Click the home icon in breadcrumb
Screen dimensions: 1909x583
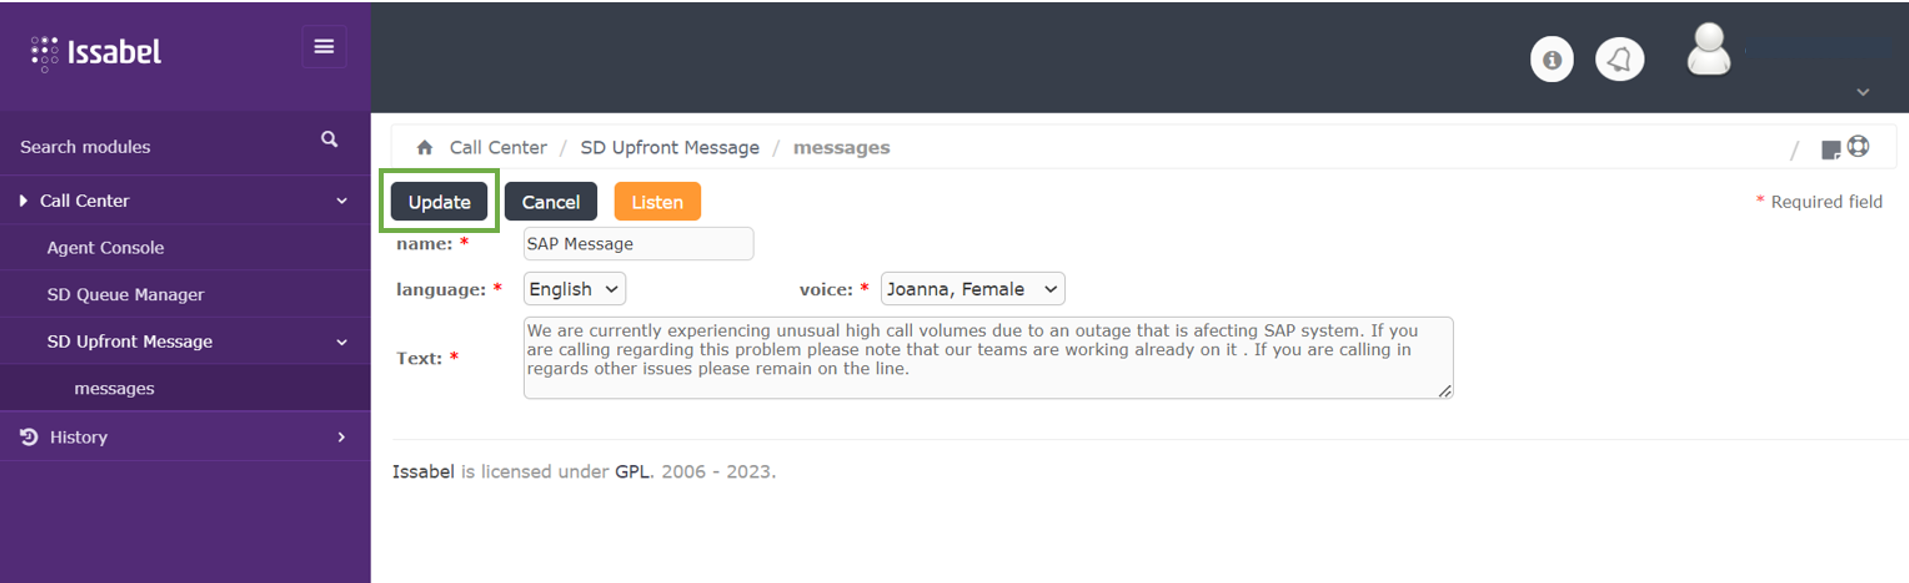[x=425, y=148]
